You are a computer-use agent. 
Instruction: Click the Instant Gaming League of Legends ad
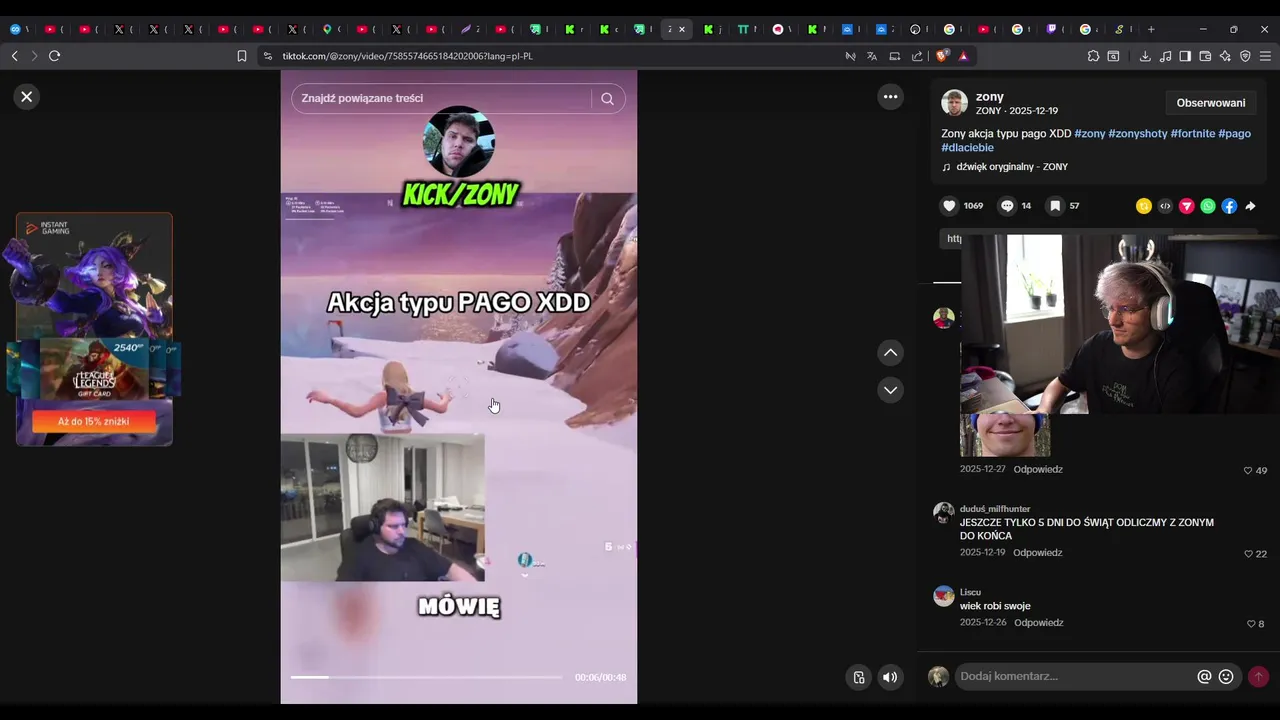(94, 329)
